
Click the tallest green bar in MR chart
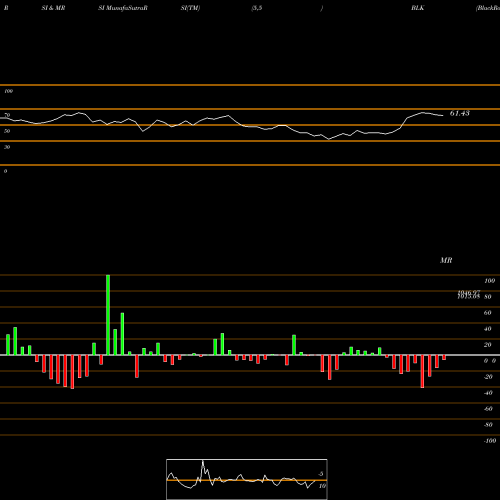click(x=108, y=315)
